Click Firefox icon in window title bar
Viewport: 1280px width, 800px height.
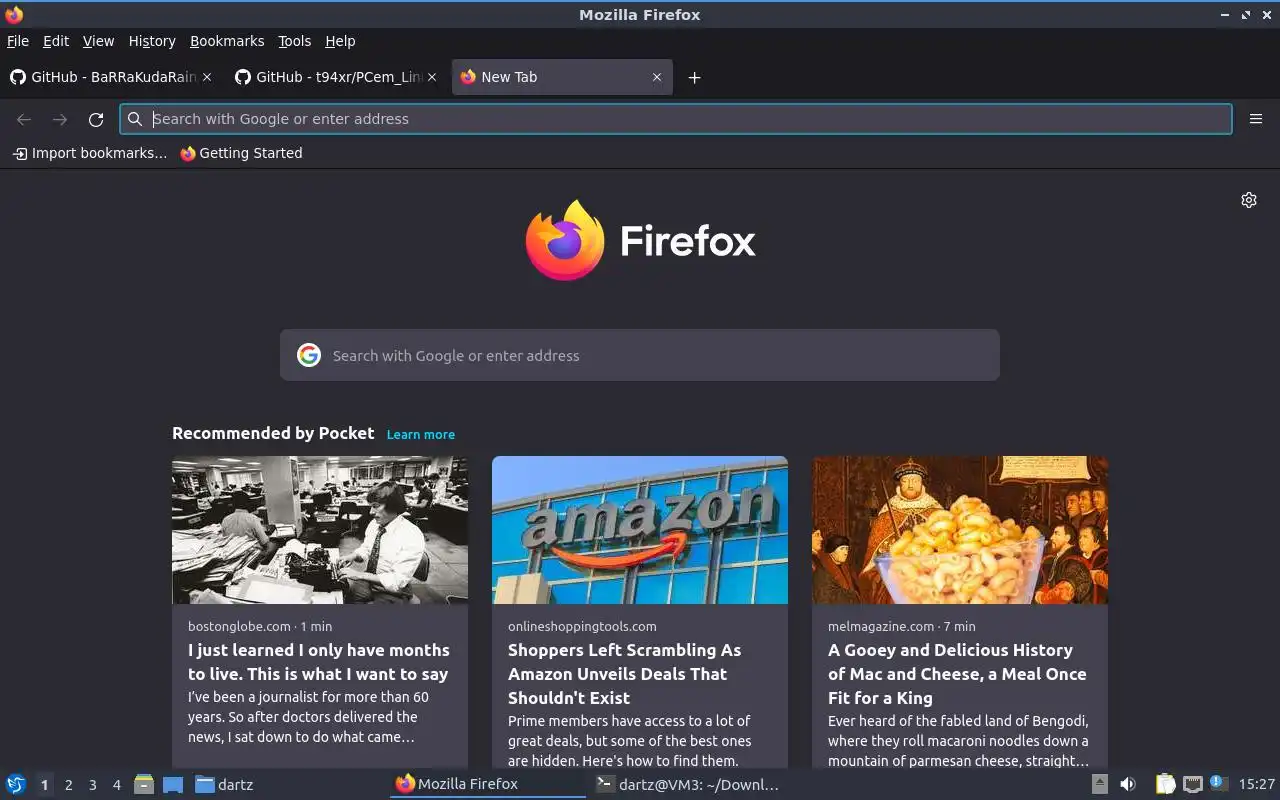point(14,14)
